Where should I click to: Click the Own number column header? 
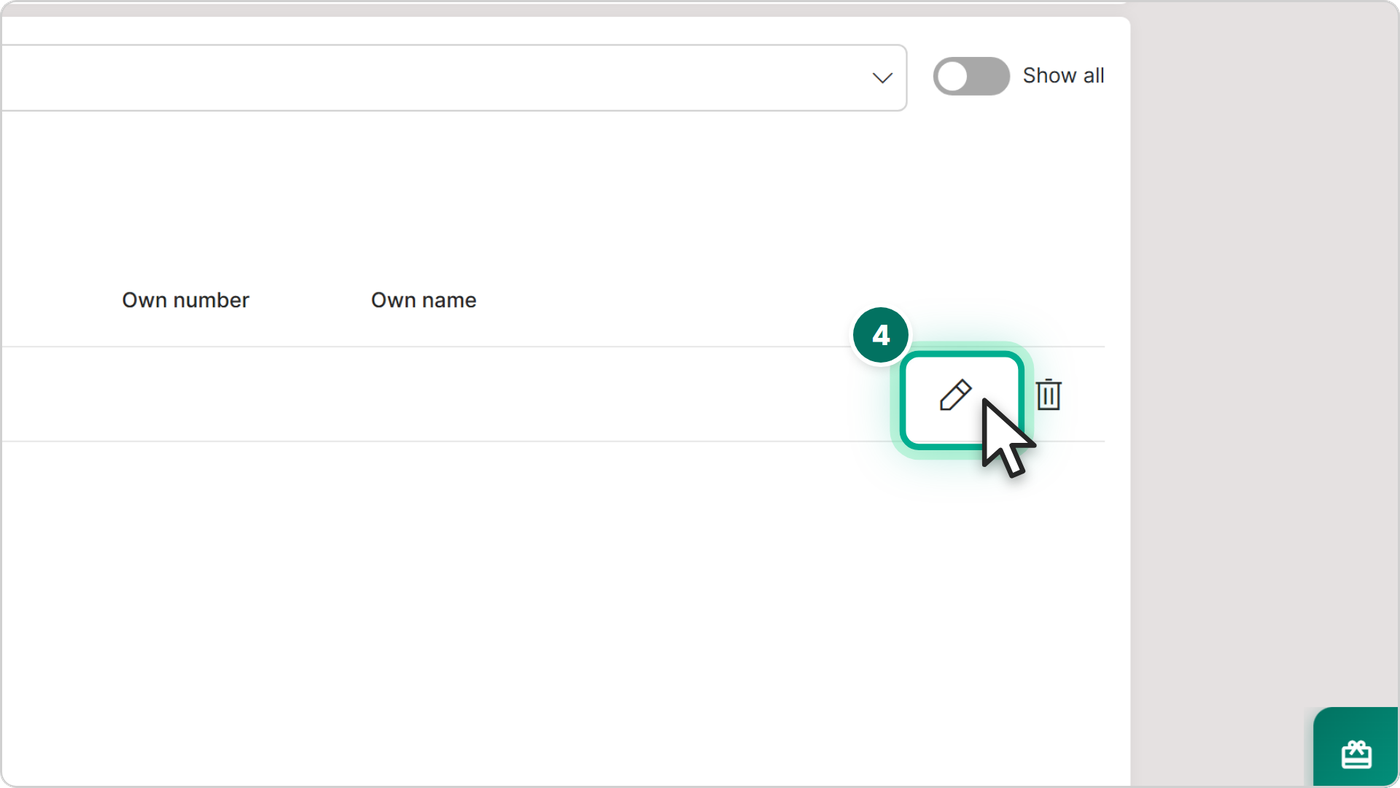tap(185, 300)
